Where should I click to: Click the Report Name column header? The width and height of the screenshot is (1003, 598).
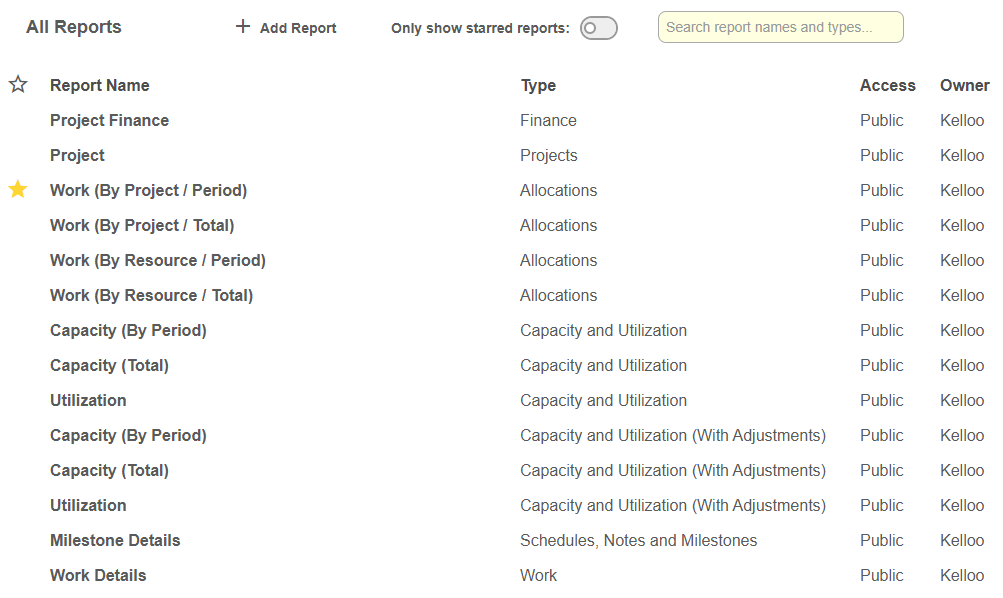click(100, 85)
